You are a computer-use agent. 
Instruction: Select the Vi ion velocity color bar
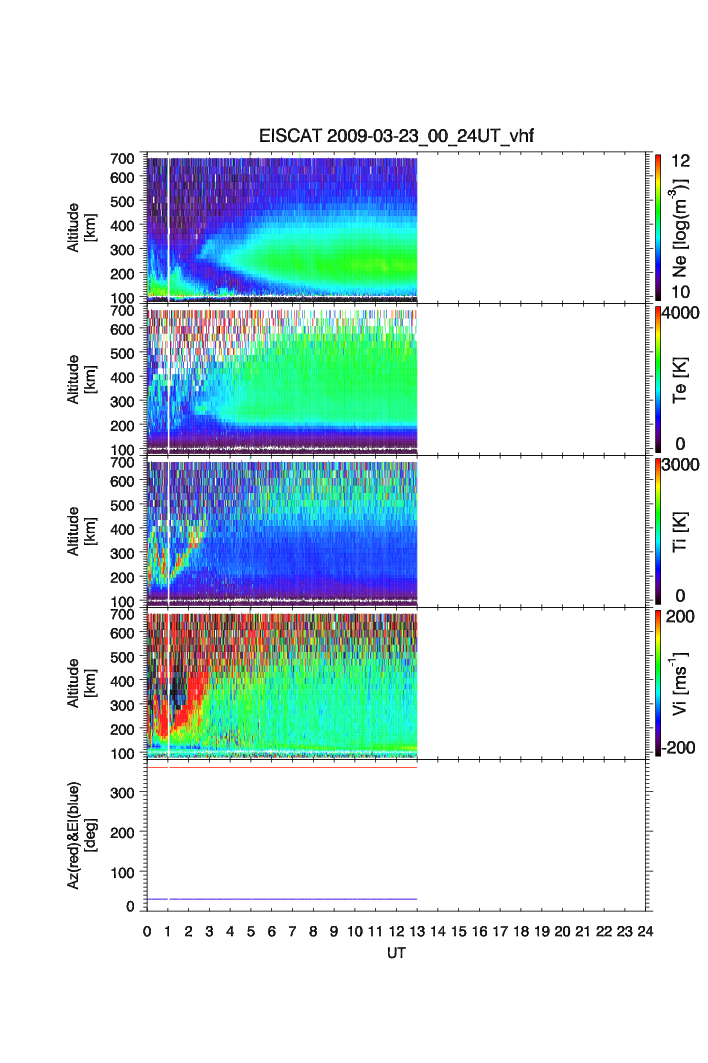pos(658,683)
